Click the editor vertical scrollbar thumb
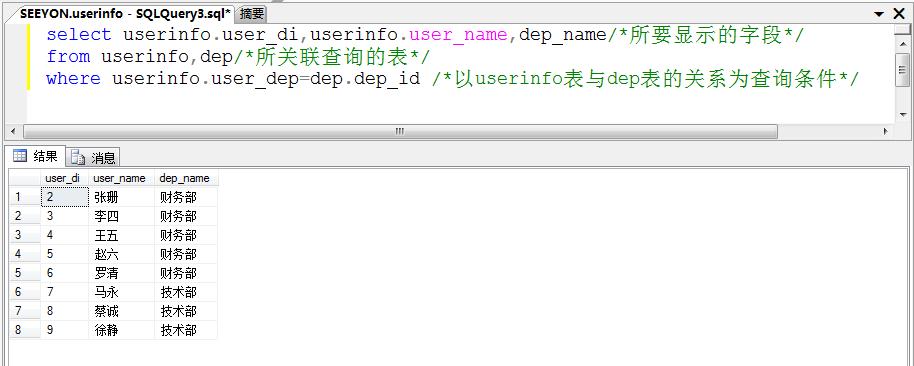 [902, 69]
